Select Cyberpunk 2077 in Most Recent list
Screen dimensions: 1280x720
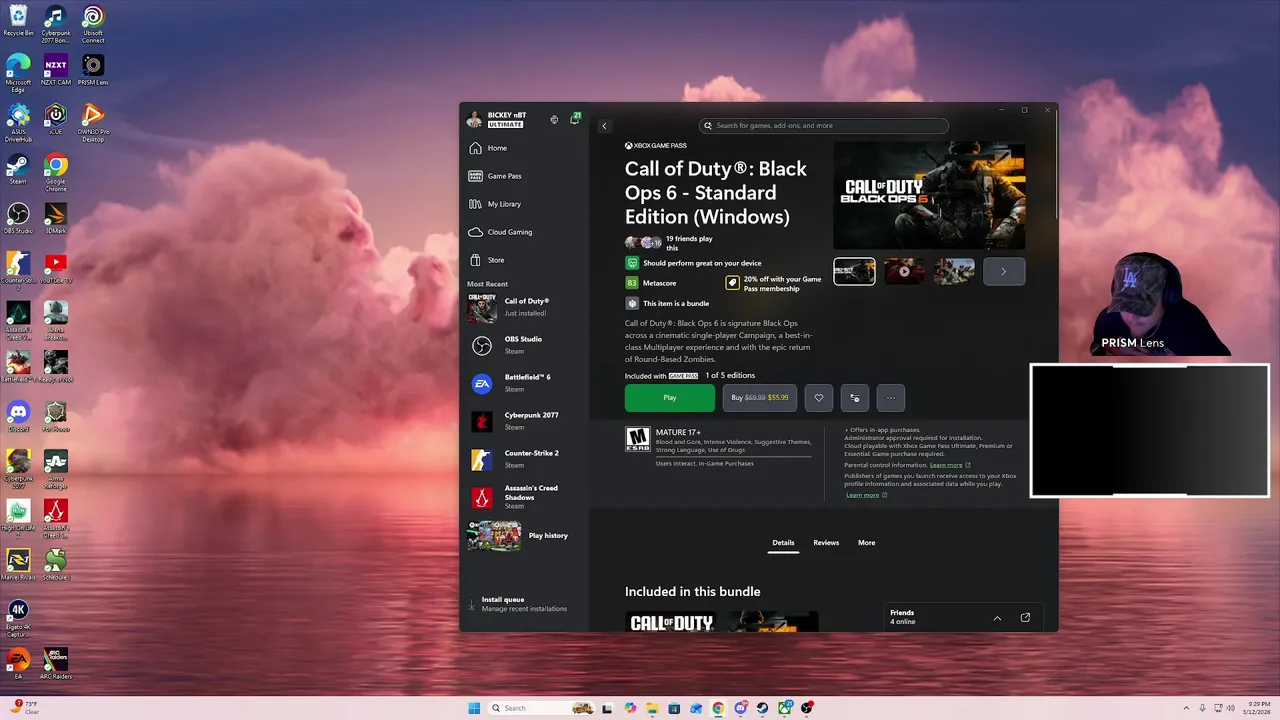pos(524,421)
